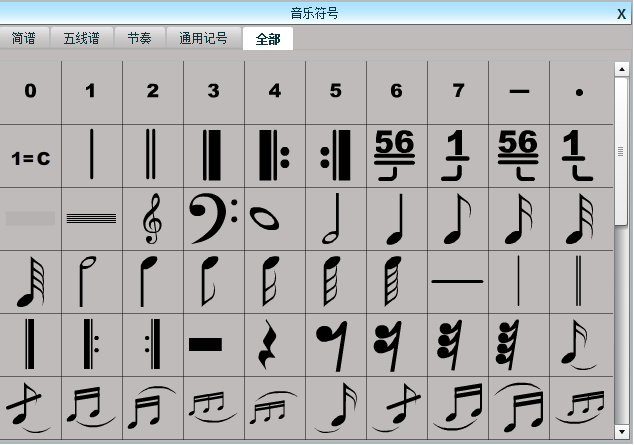Choose the final double barline symbol

(x=213, y=156)
